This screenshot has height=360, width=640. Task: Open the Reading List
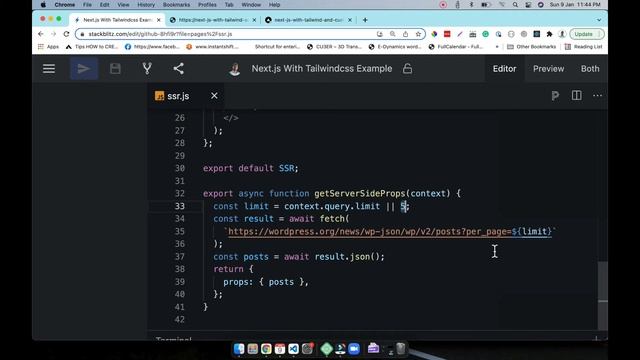tap(583, 47)
